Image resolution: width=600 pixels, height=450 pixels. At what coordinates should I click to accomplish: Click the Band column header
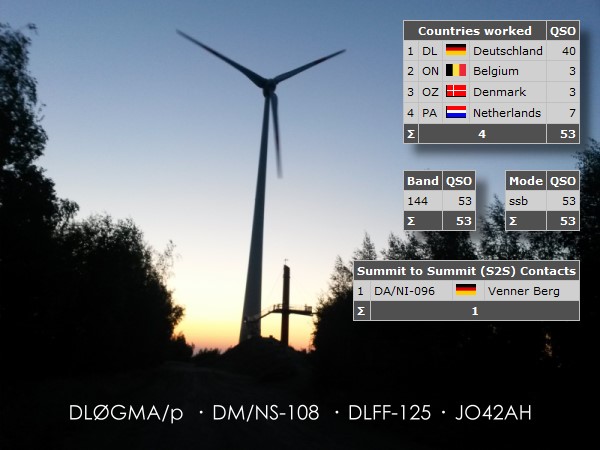pyautogui.click(x=422, y=181)
